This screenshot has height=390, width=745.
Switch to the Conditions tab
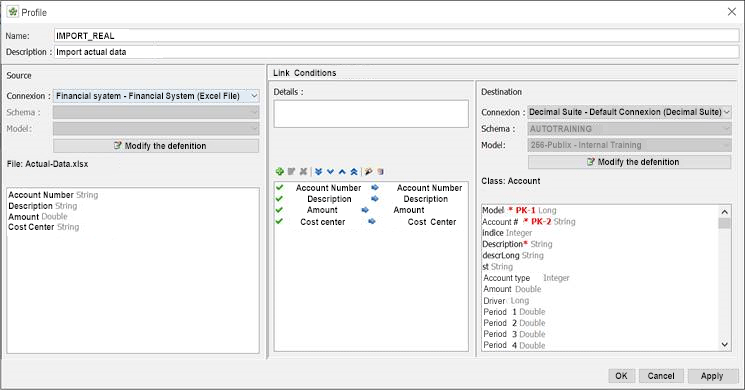[315, 73]
